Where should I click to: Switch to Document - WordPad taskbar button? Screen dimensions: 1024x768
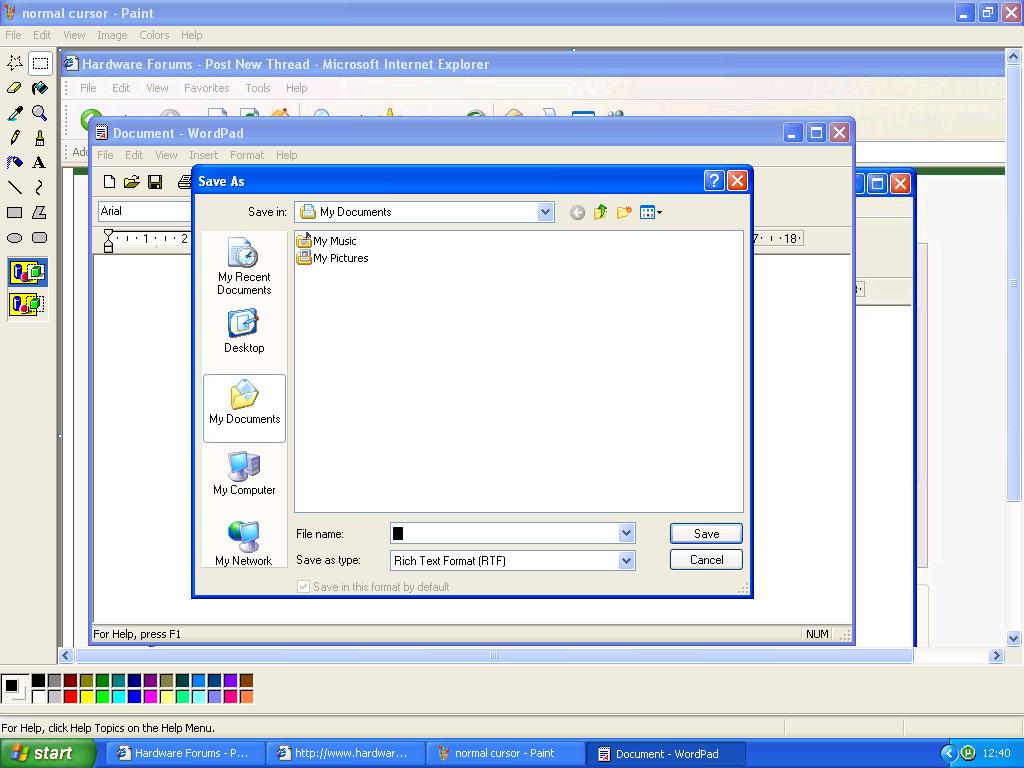[x=665, y=754]
